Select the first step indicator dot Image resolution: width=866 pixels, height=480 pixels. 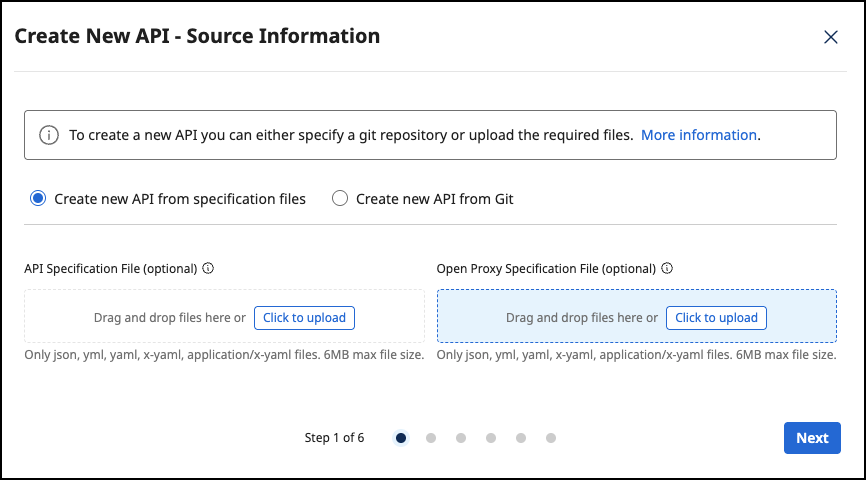[401, 438]
